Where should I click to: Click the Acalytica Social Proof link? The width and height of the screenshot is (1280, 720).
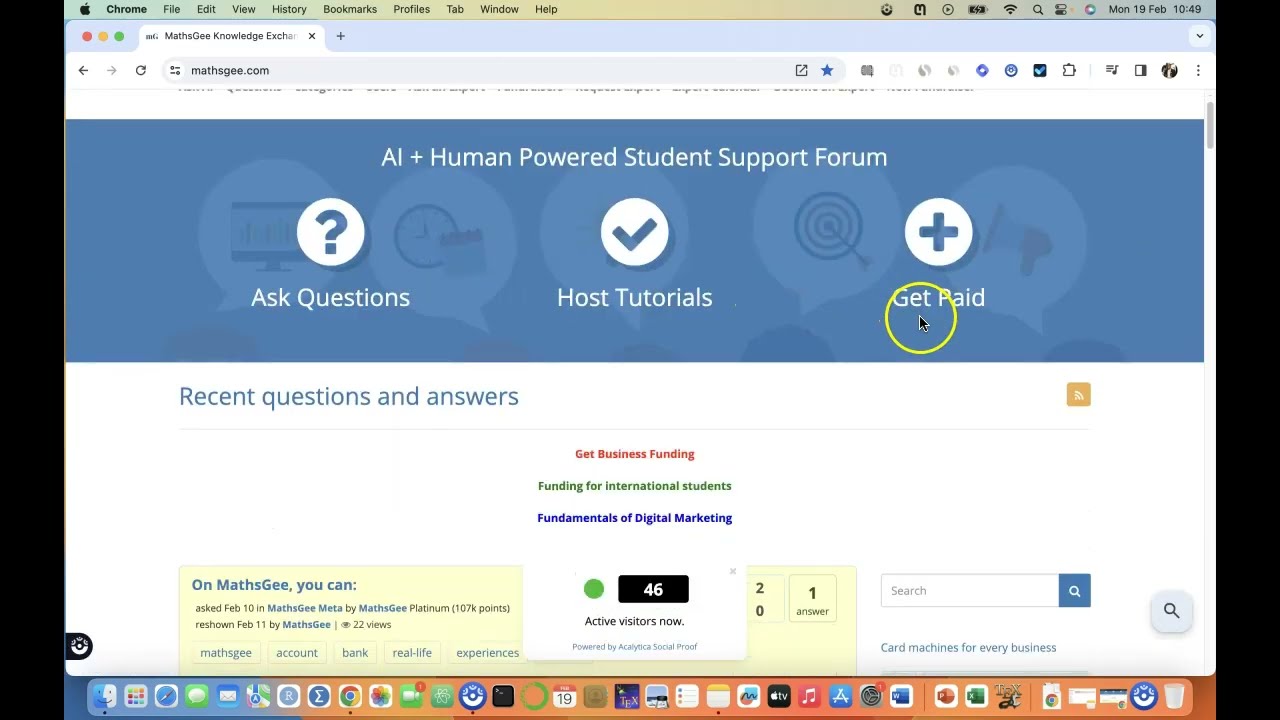pyautogui.click(x=657, y=647)
